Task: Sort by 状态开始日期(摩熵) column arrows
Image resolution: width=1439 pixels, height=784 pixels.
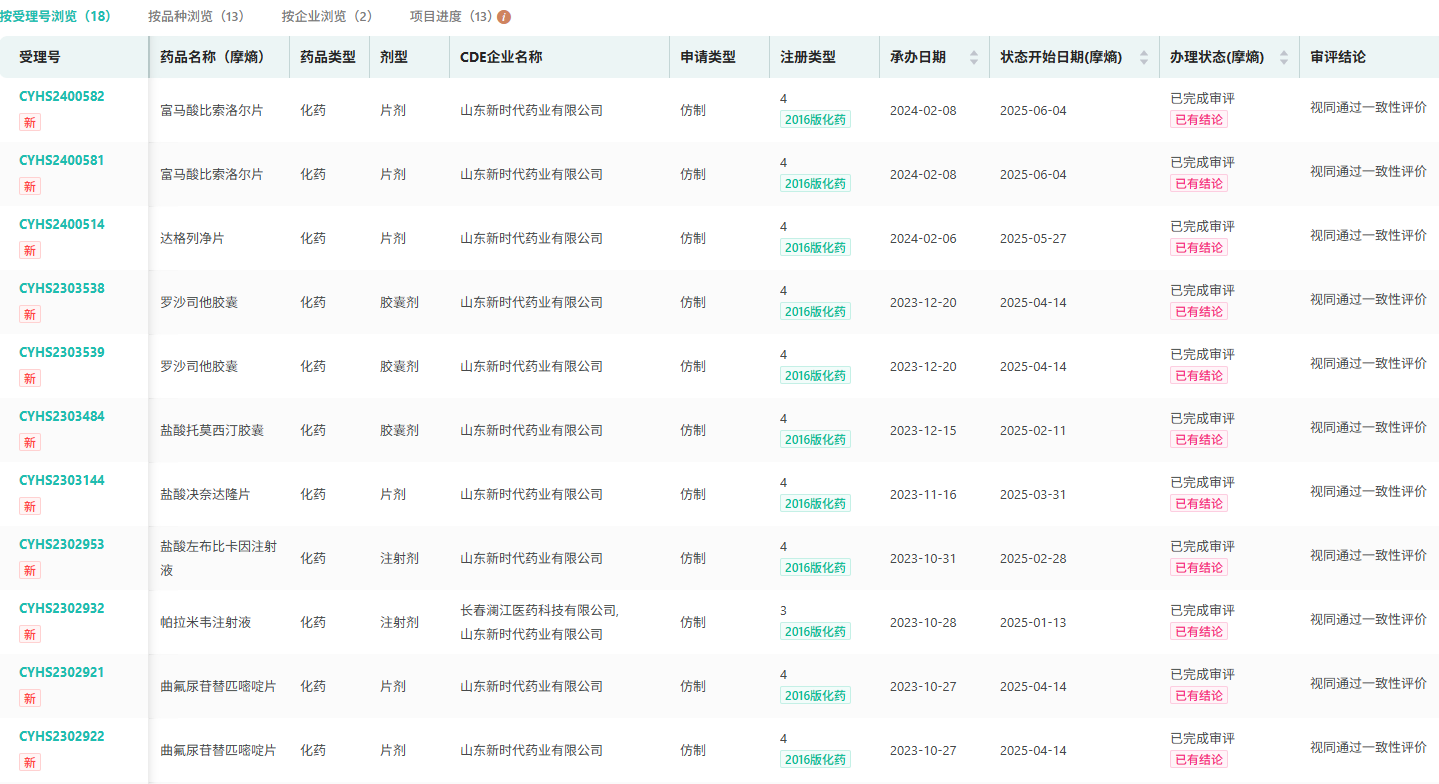Action: (1144, 58)
